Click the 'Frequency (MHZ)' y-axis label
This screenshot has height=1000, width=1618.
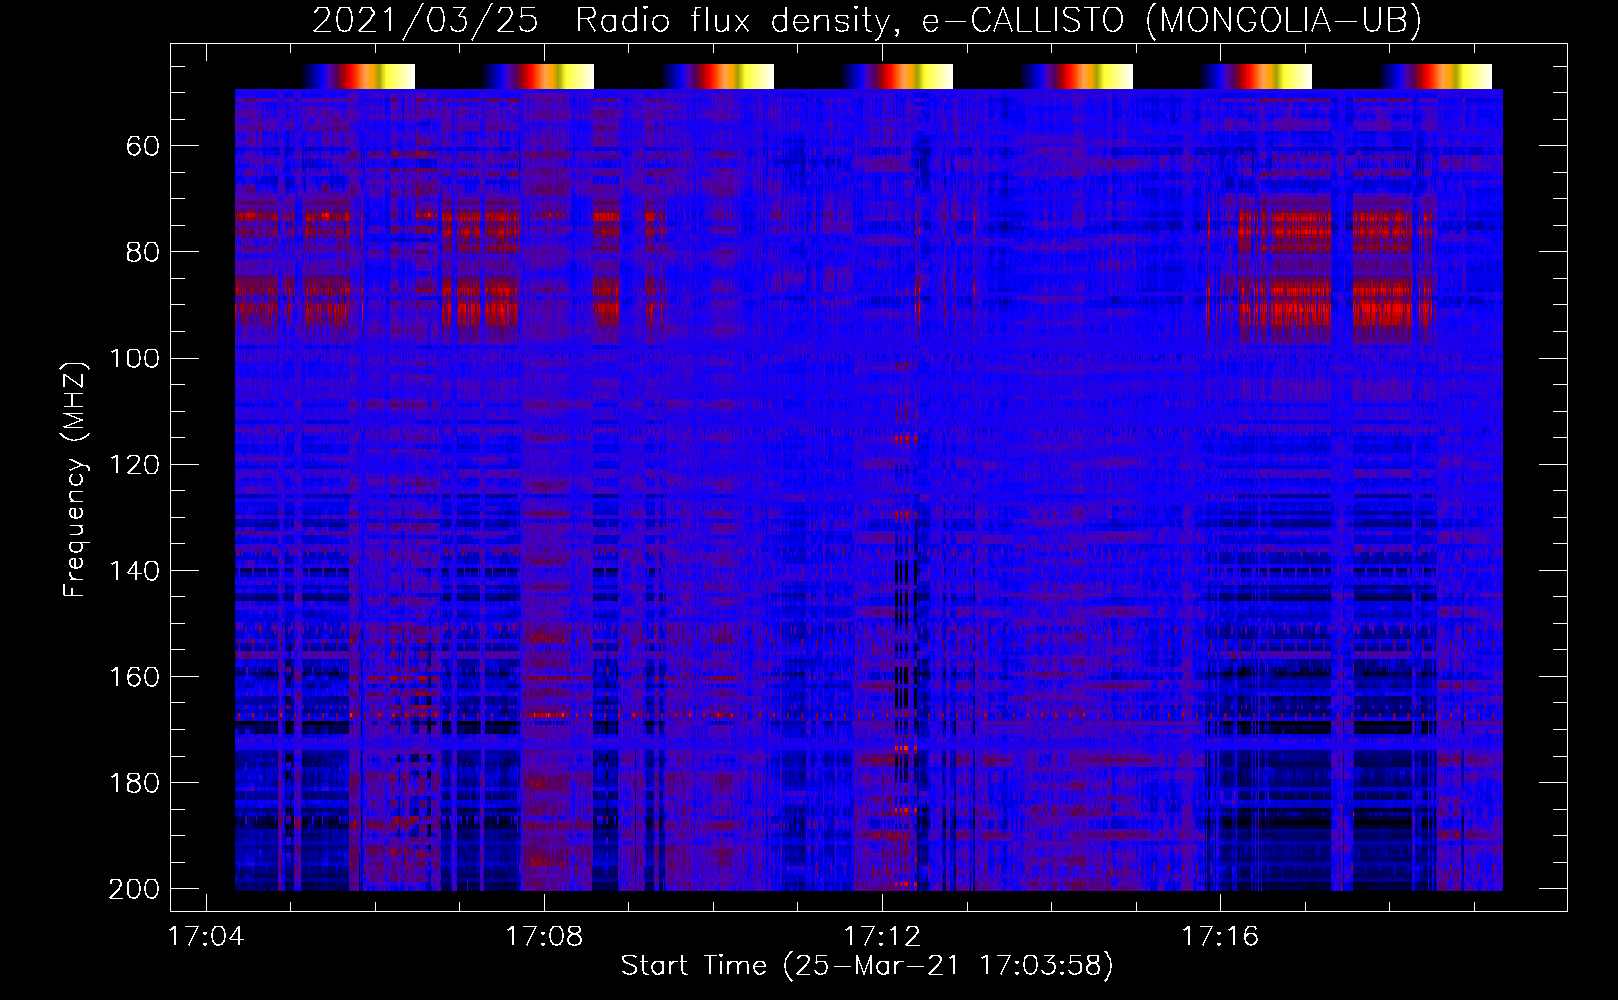[75, 479]
